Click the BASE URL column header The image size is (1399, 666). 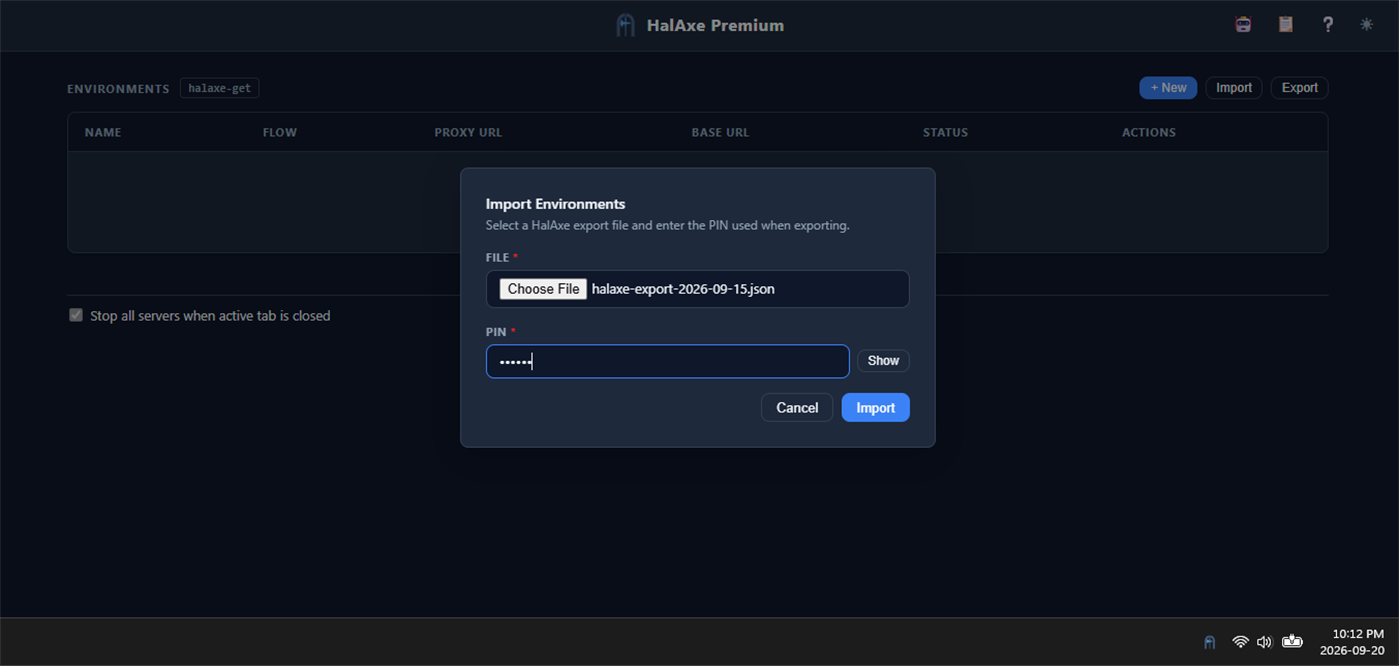coord(720,132)
